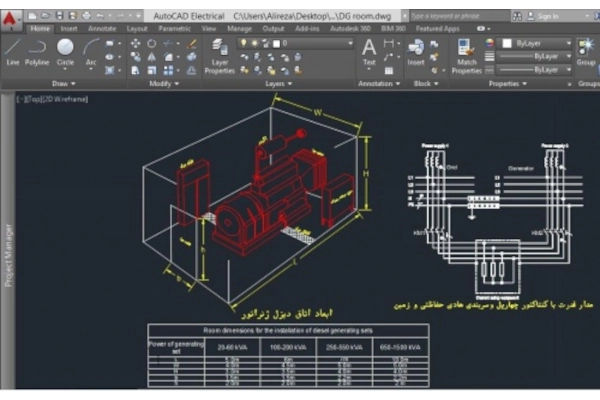Click the Insert block icon

point(416,52)
